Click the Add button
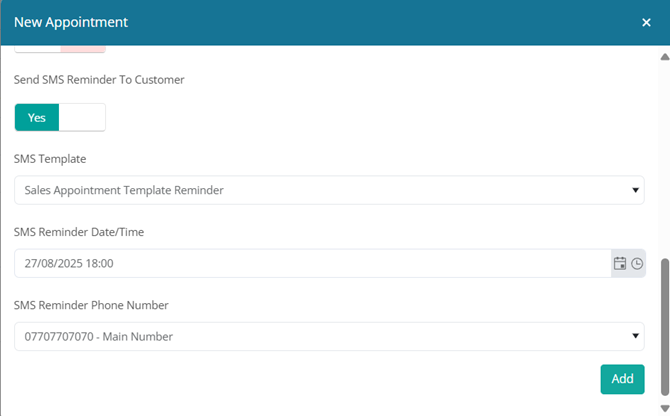This screenshot has width=670, height=416. pos(622,379)
